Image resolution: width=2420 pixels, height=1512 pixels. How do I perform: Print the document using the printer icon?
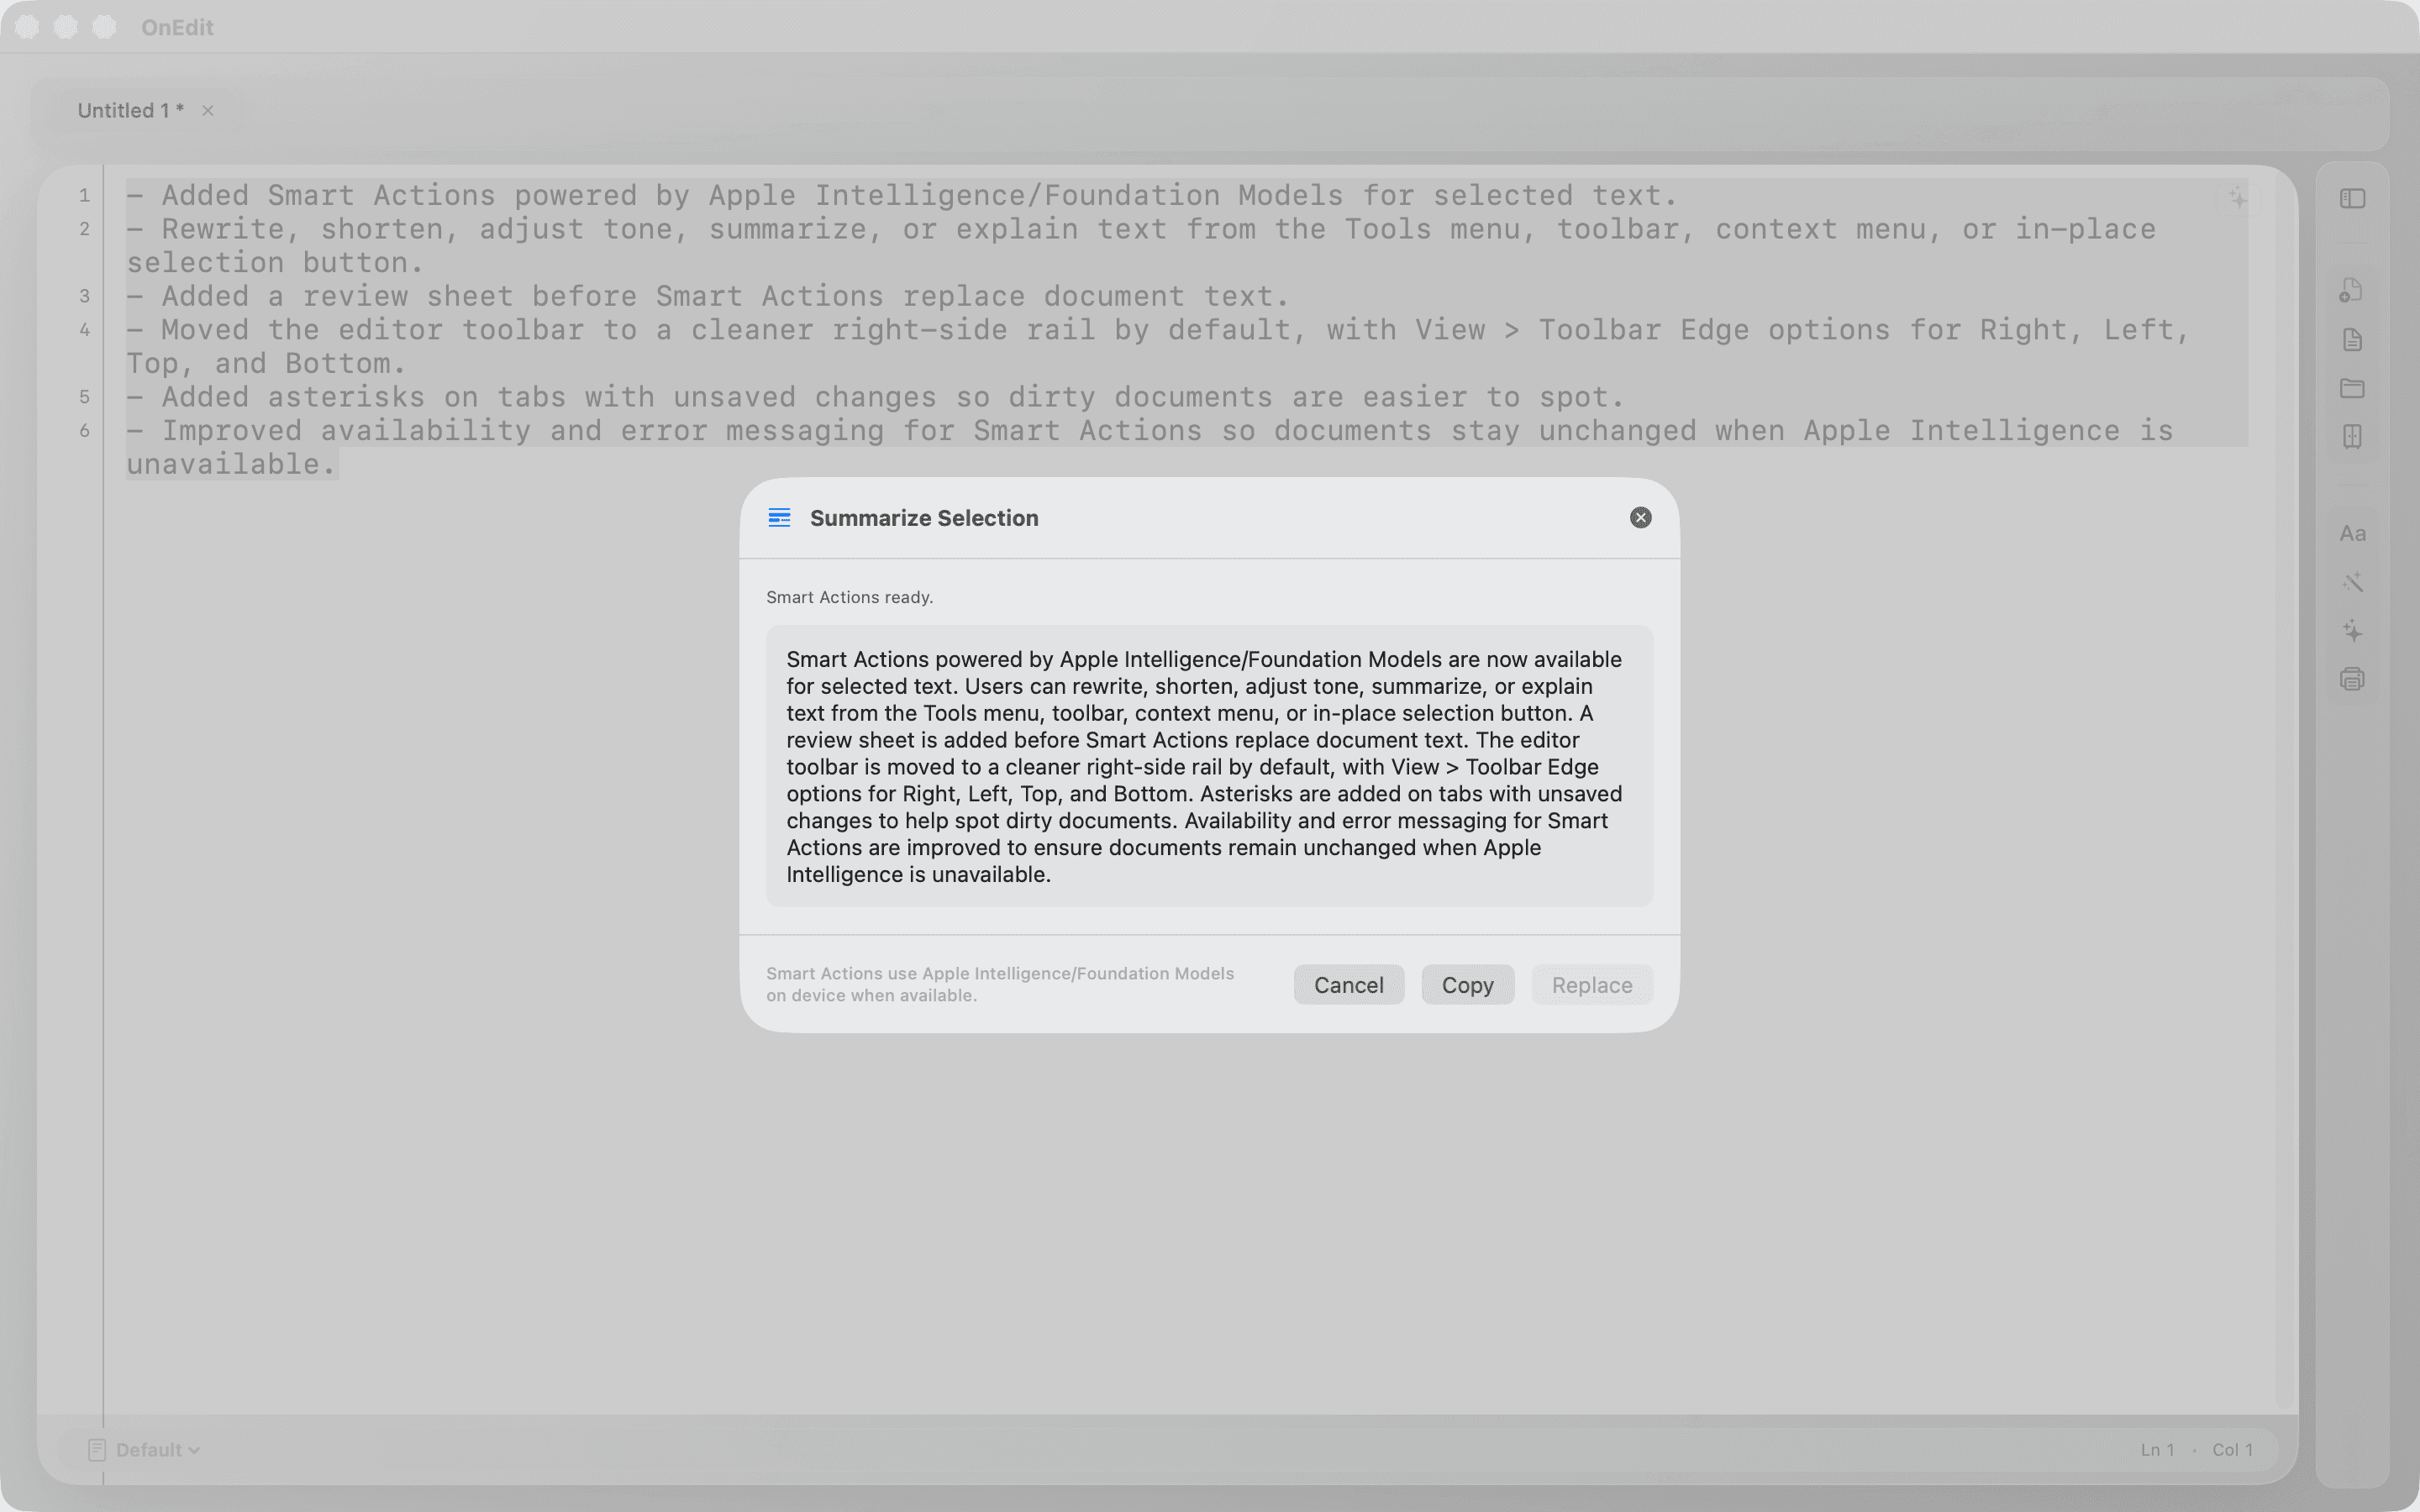click(2352, 680)
